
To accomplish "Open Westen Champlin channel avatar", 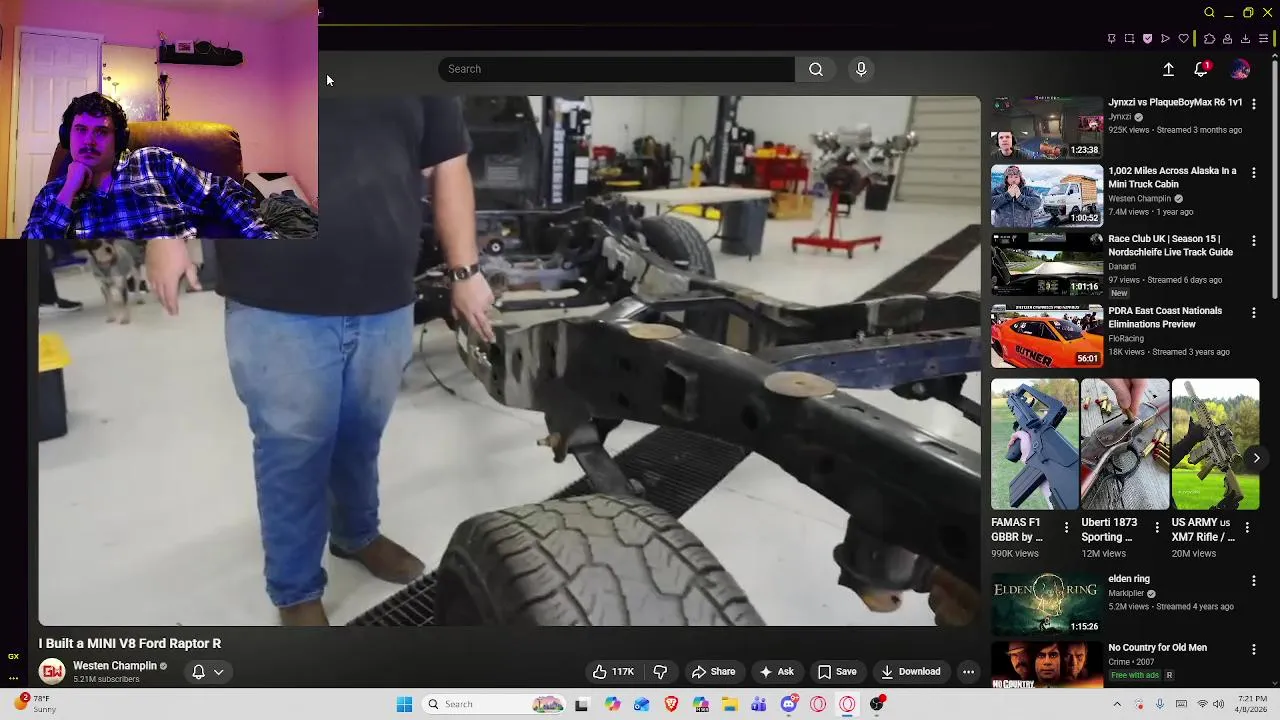I will (x=52, y=672).
